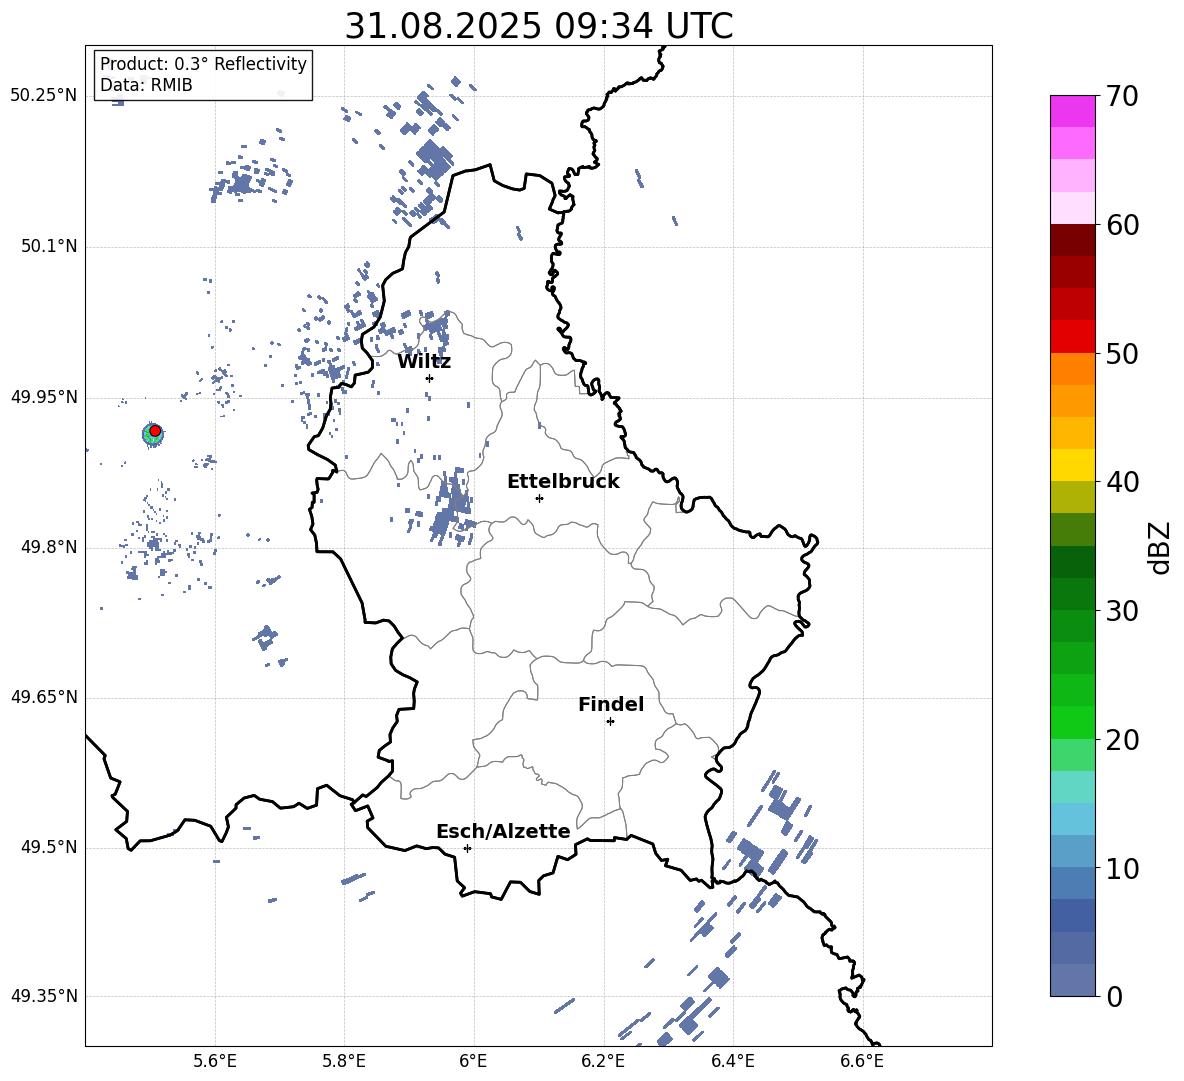Click the cross marker below Ettelbruck
The width and height of the screenshot is (1184, 1081).
pos(539,498)
